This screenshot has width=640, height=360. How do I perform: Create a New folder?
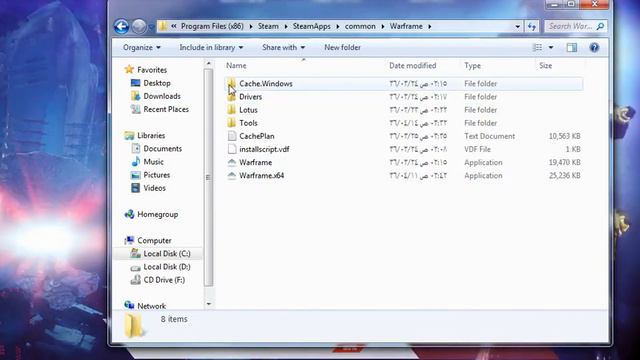click(x=342, y=47)
